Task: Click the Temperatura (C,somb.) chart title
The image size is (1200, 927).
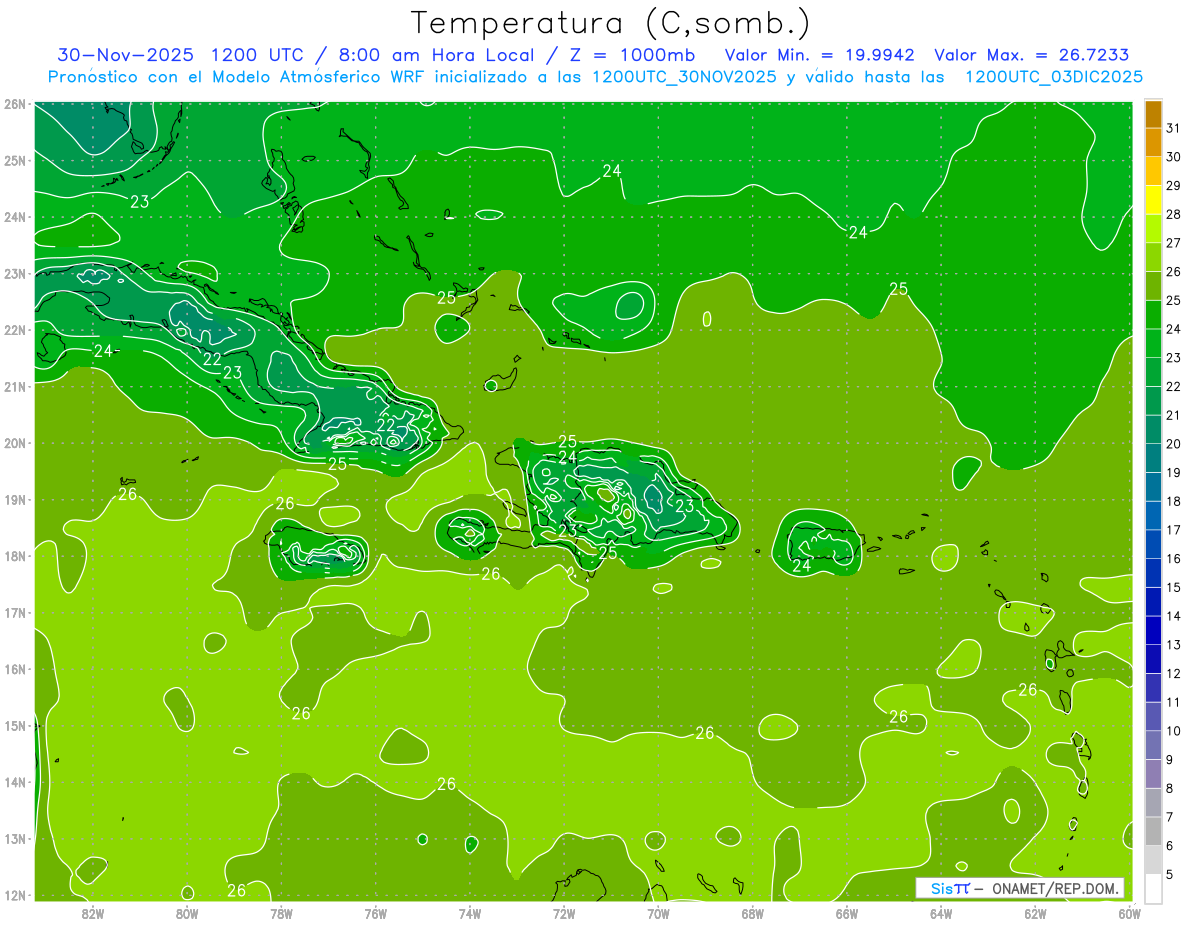Action: point(611,23)
